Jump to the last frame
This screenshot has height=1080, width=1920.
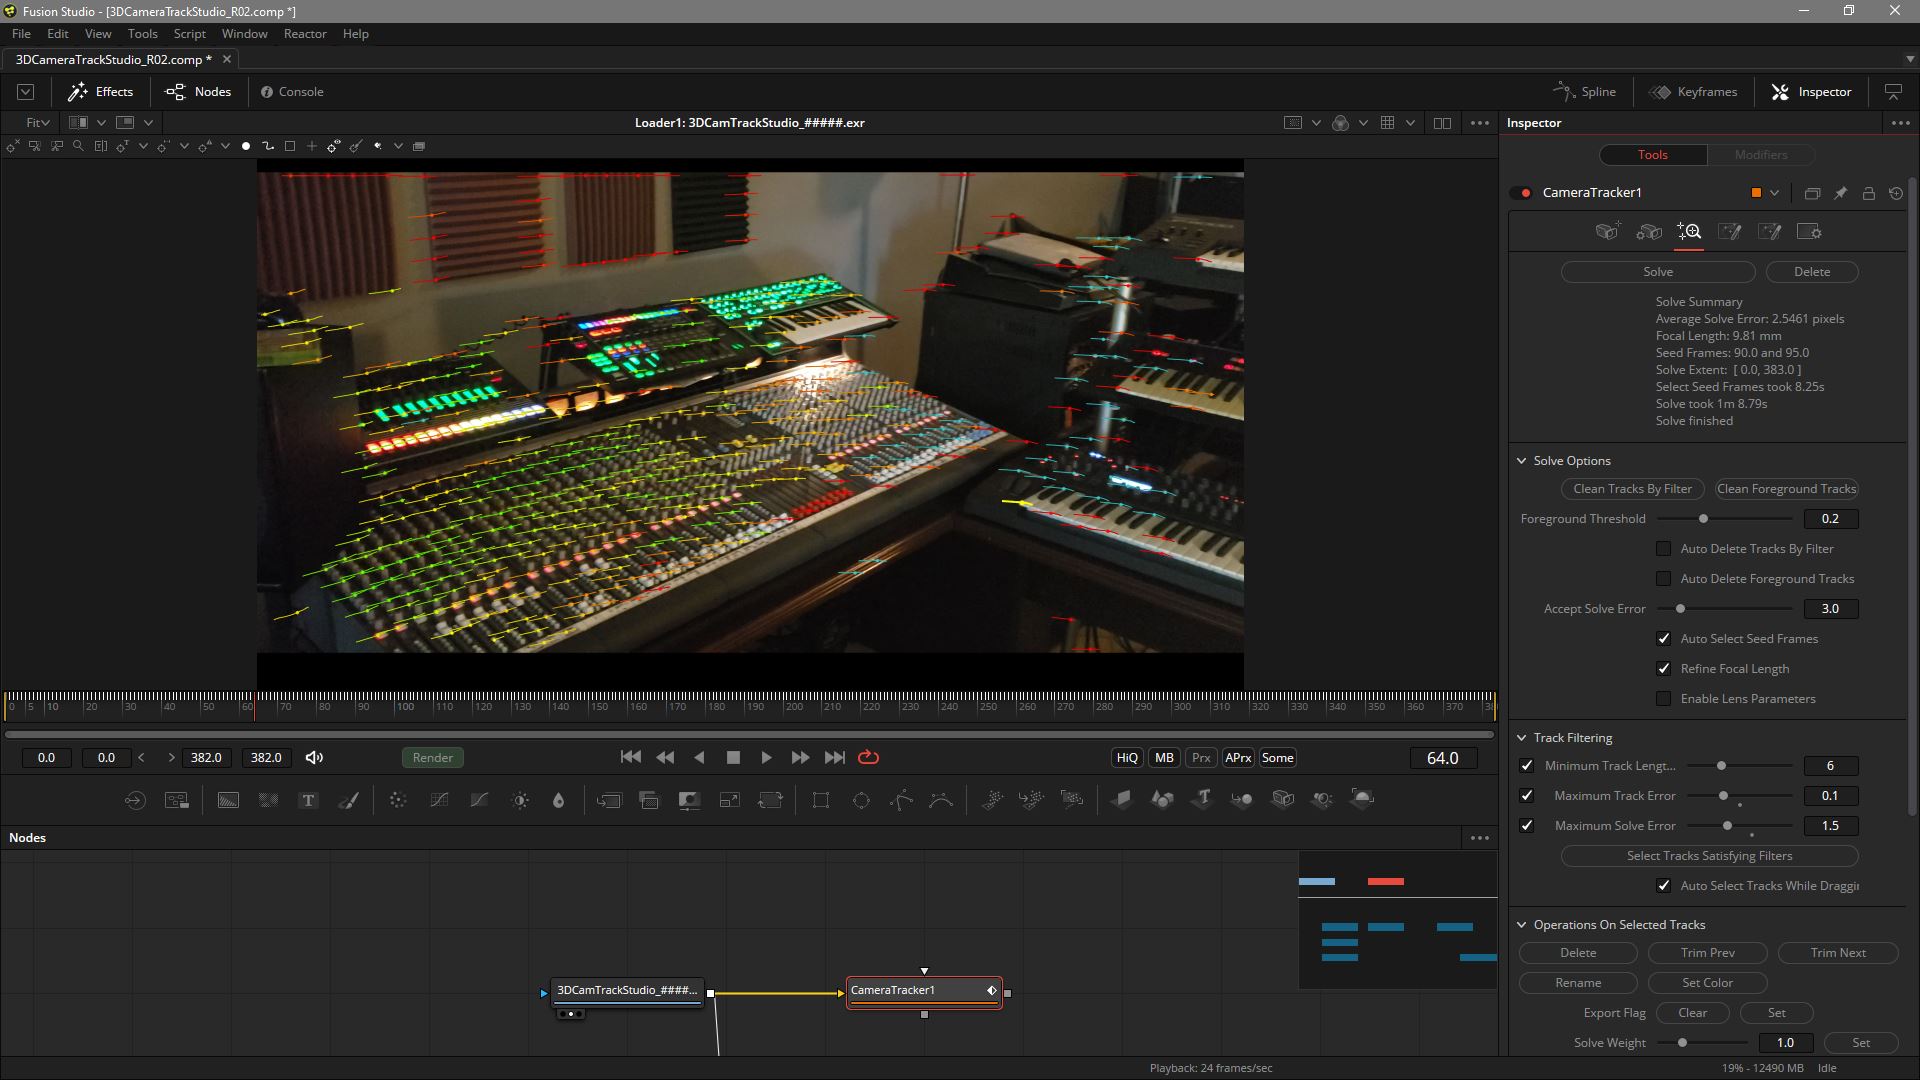[x=834, y=757]
